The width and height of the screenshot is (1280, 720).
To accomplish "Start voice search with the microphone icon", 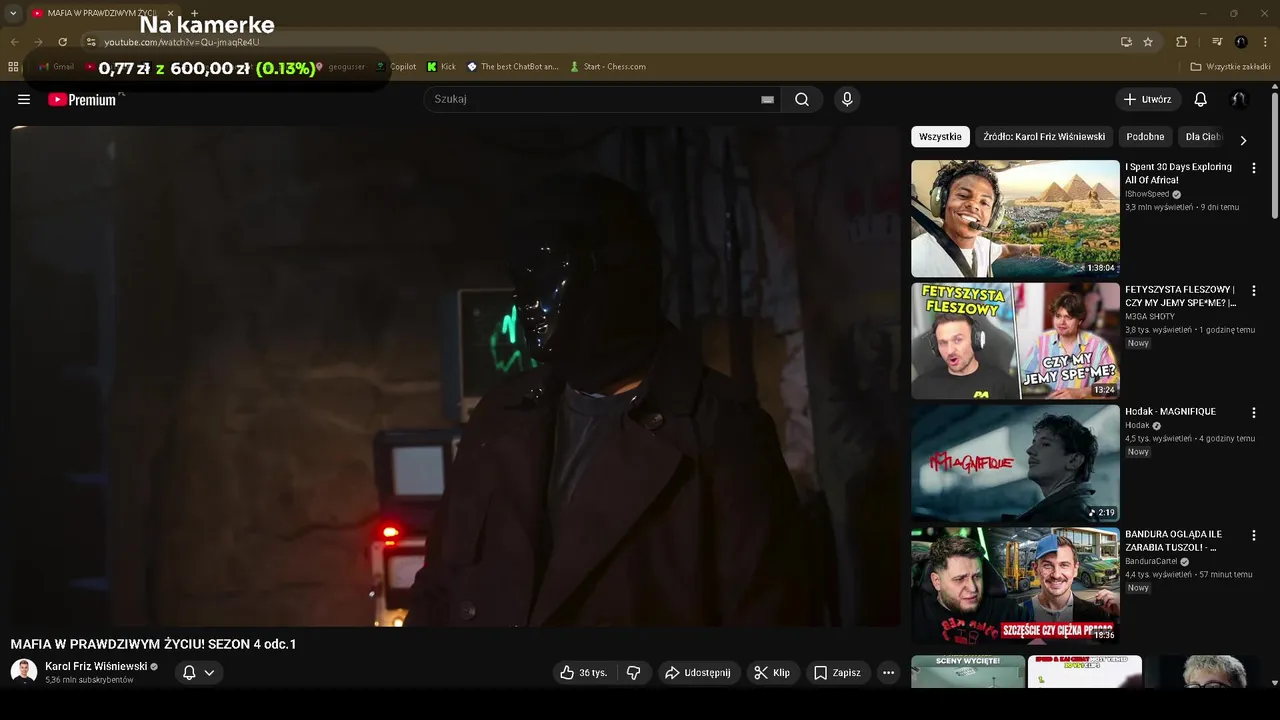I will (x=847, y=99).
